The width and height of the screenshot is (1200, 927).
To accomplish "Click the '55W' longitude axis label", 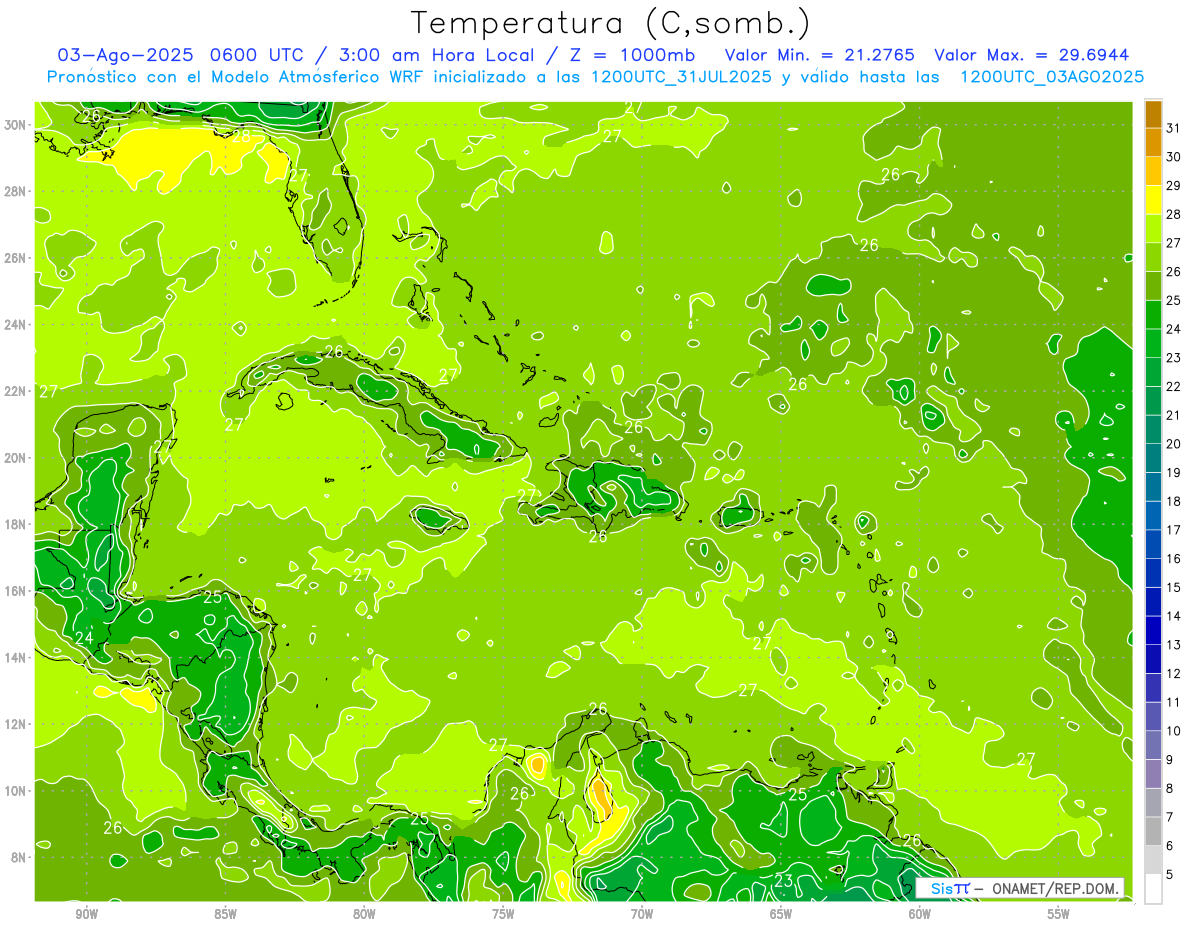I will [x=1059, y=913].
